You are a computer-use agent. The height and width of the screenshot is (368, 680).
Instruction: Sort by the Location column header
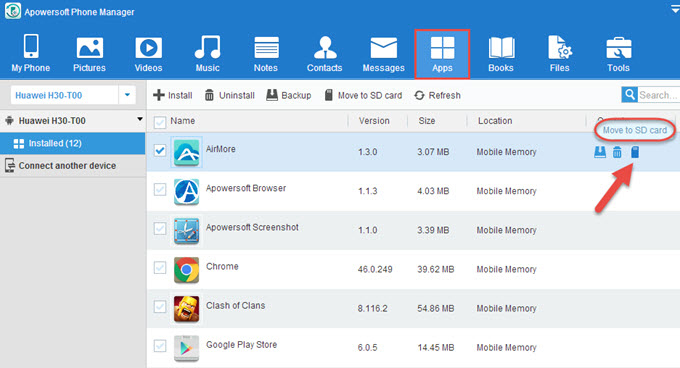495,121
